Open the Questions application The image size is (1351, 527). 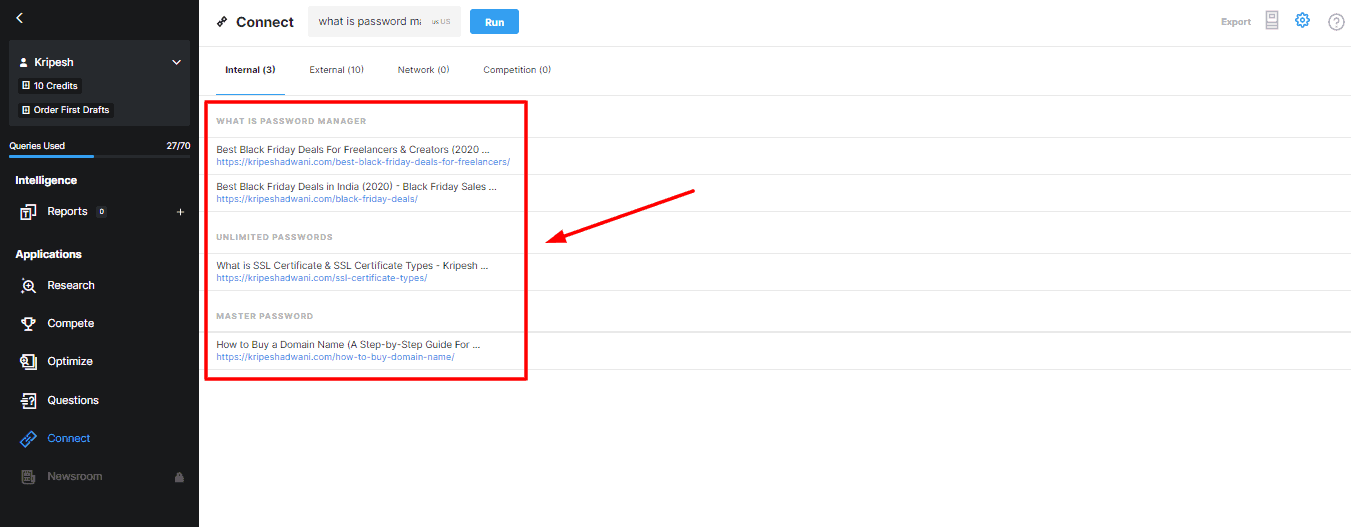[72, 400]
